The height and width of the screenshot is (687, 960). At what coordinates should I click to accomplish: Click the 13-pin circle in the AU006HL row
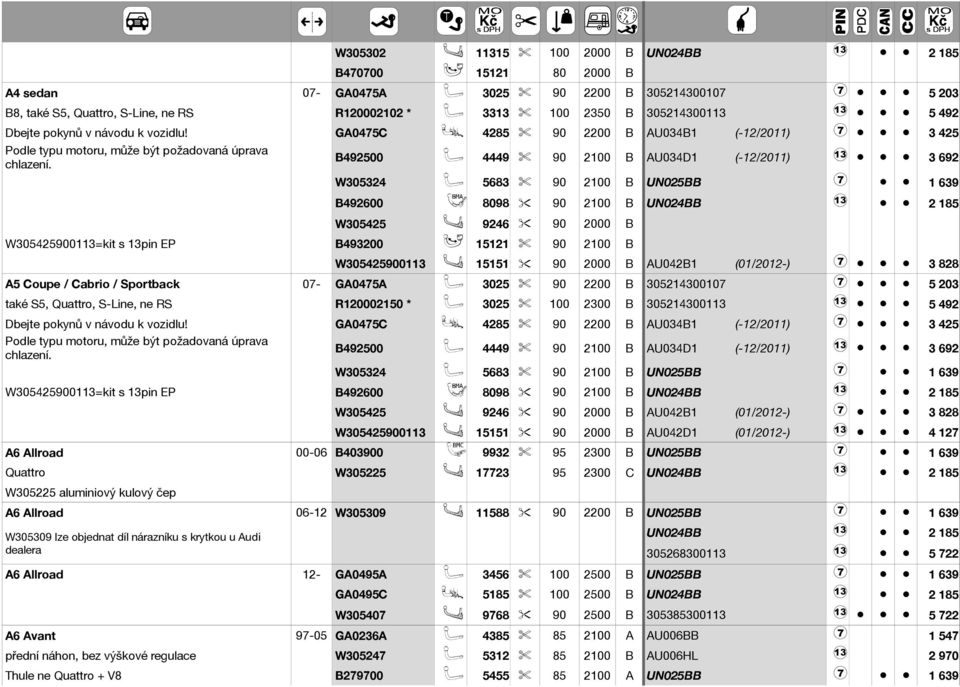[840, 653]
